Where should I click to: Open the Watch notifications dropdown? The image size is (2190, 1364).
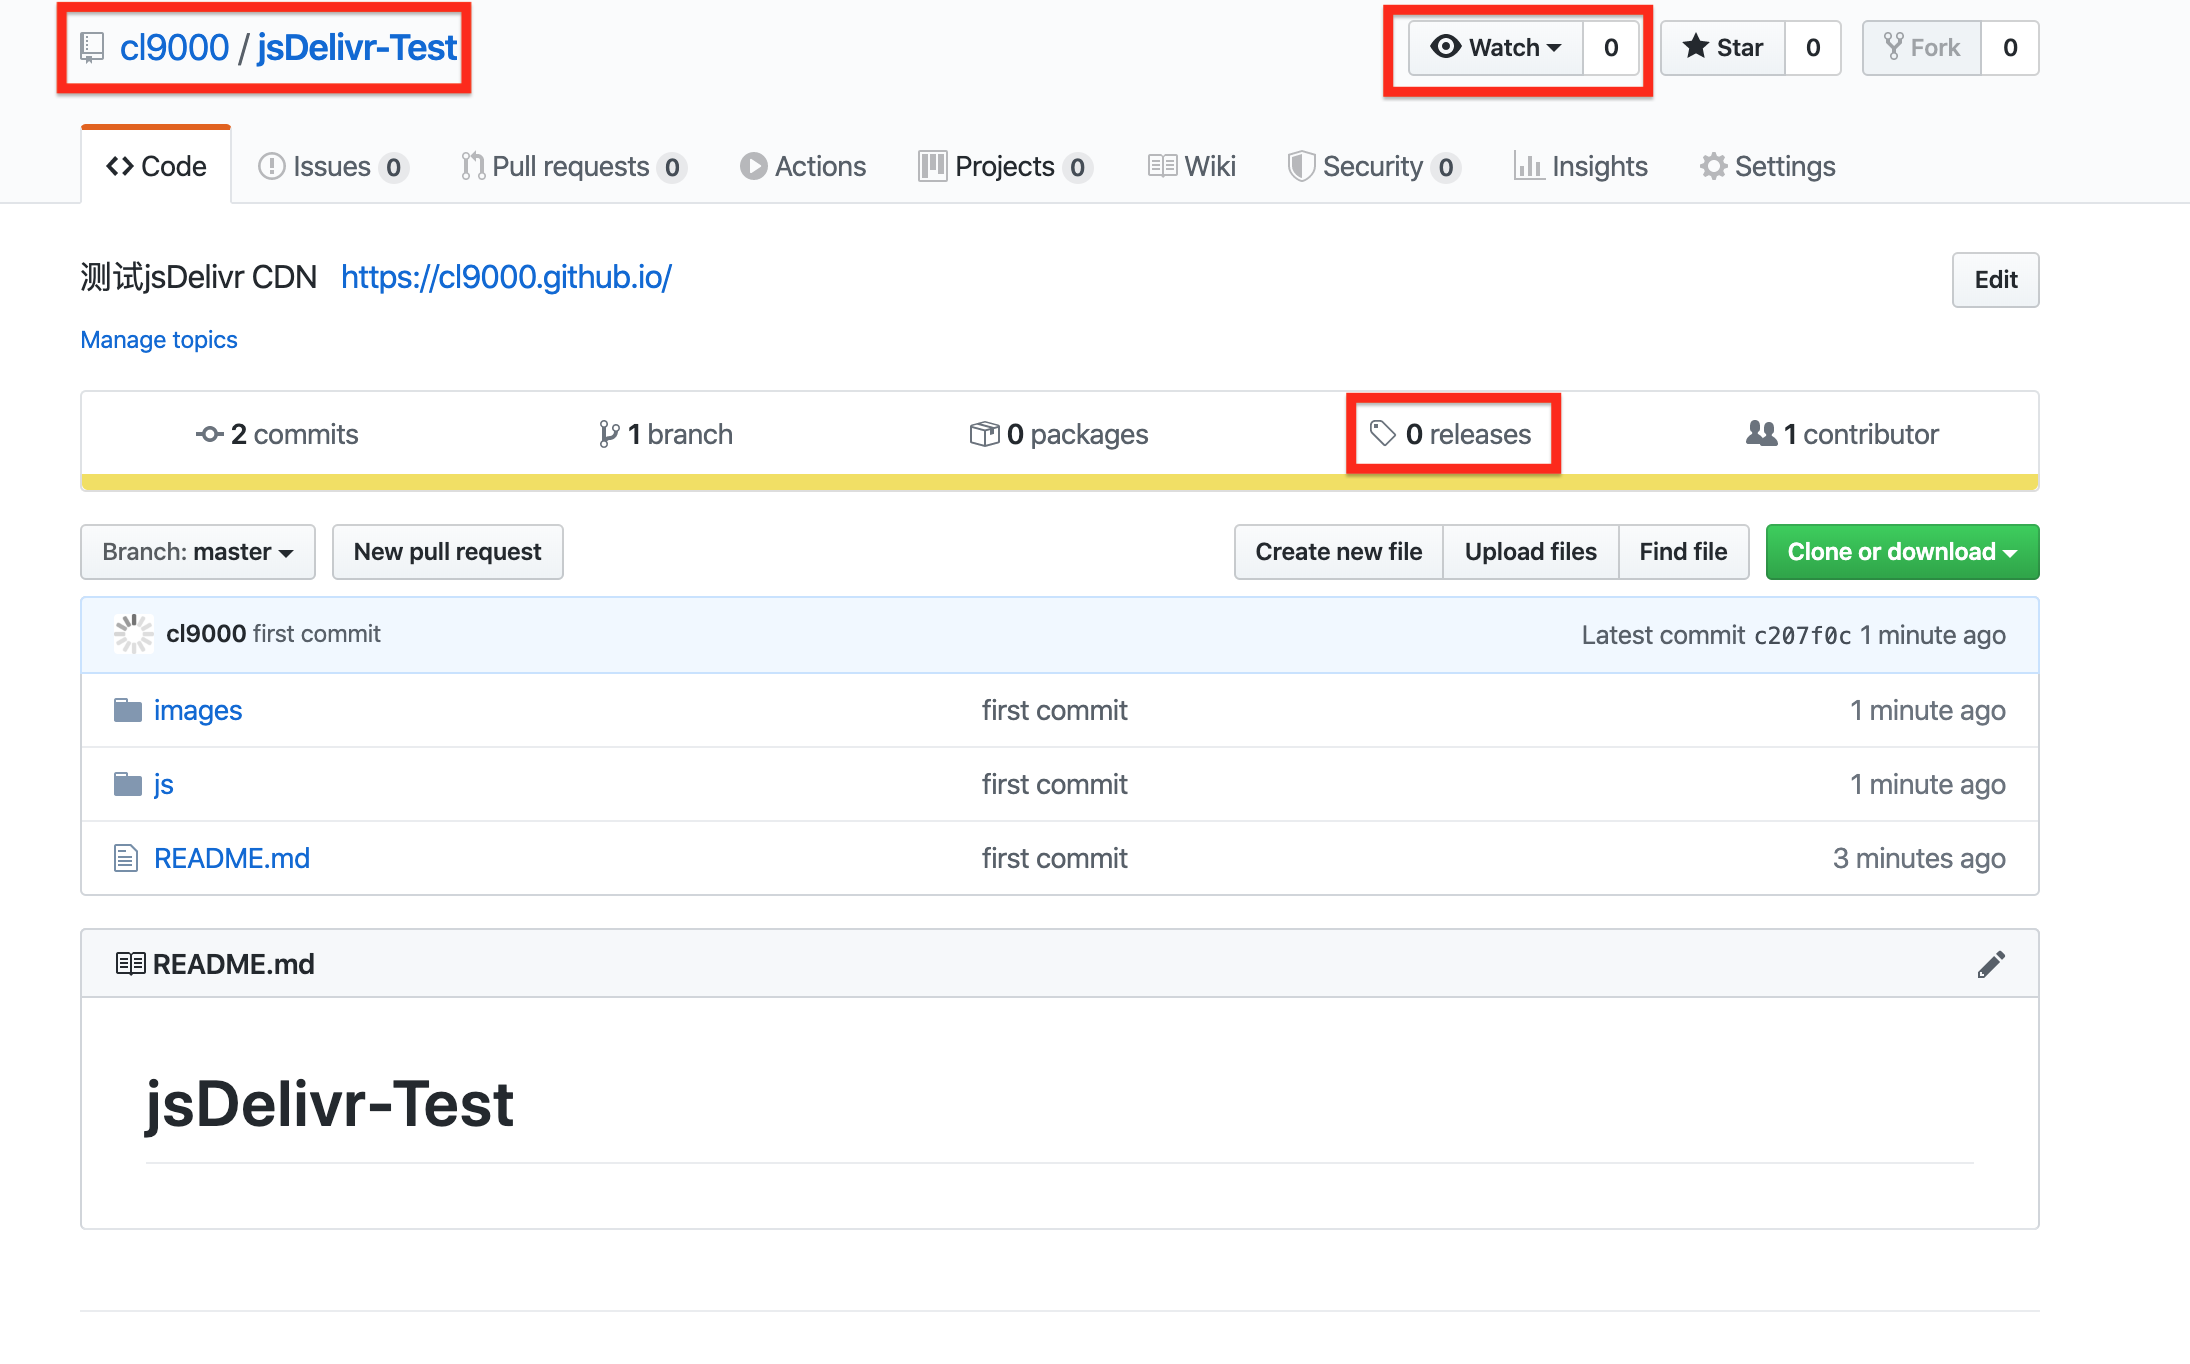[1496, 48]
